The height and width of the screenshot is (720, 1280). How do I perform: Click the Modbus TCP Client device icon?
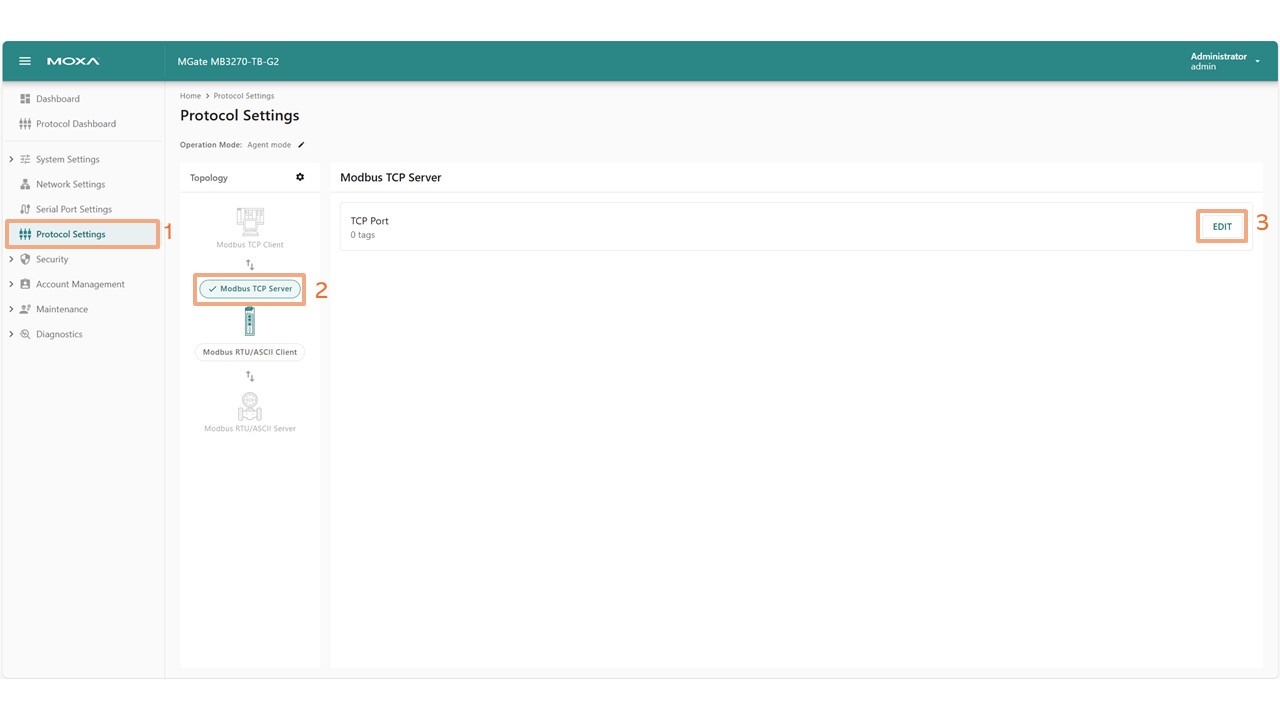click(x=250, y=220)
